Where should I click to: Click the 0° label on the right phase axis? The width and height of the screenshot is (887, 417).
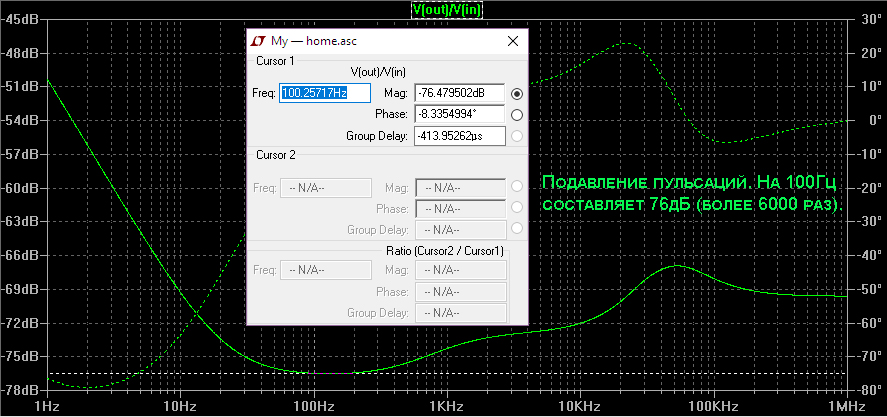click(866, 120)
